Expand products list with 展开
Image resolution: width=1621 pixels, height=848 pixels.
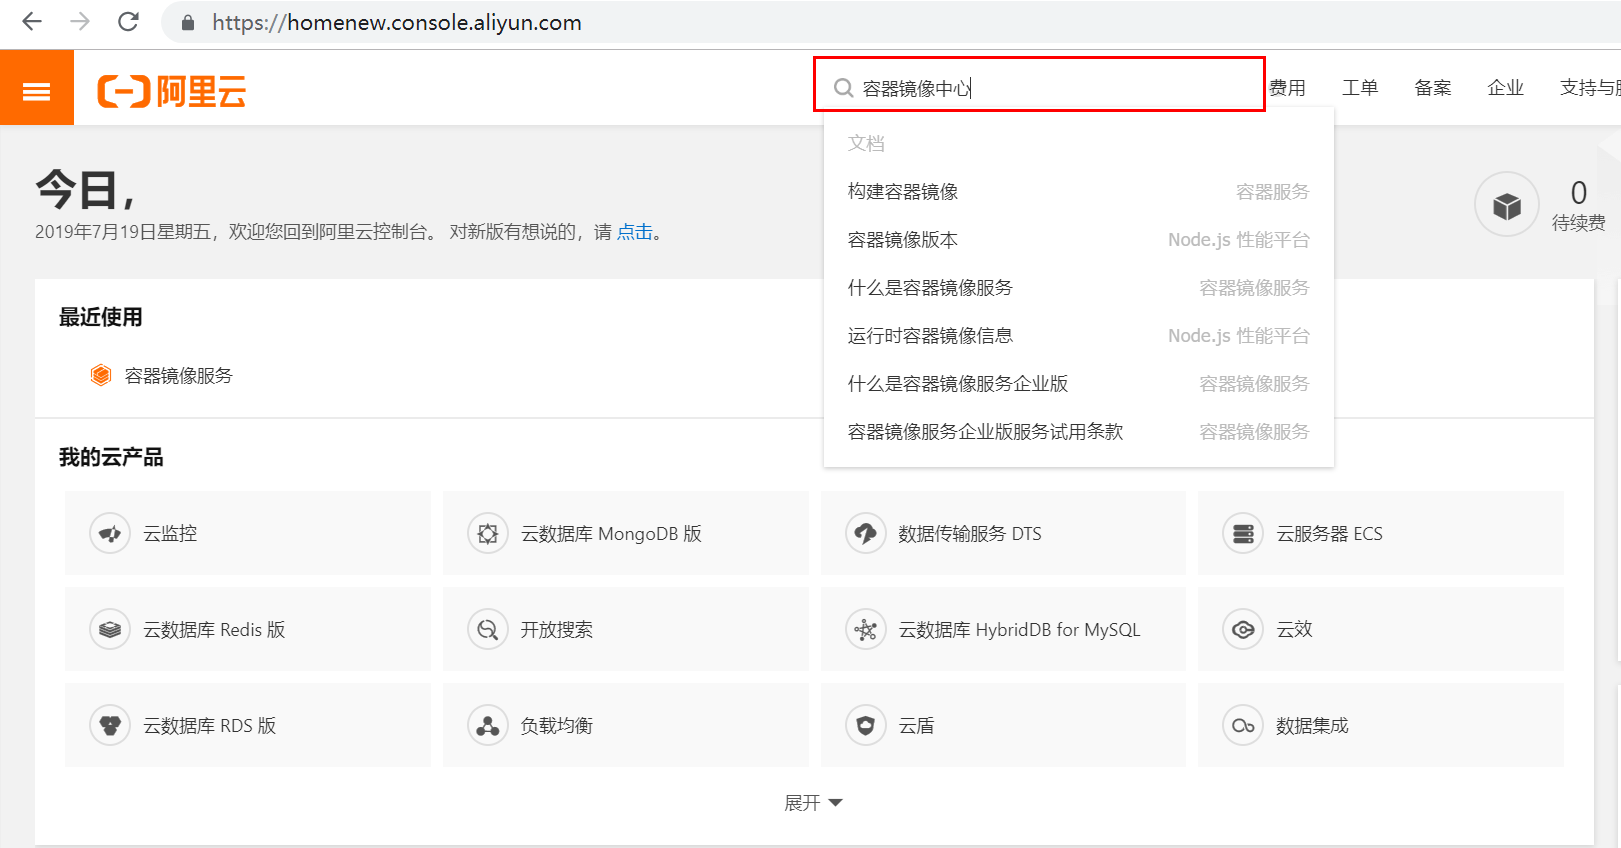tap(813, 803)
